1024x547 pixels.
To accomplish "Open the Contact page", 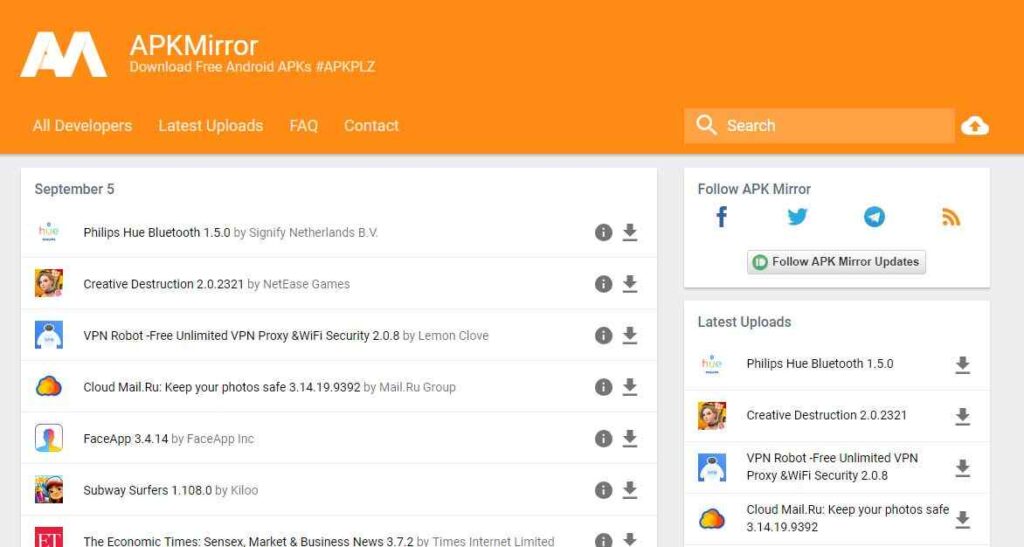I will (371, 125).
